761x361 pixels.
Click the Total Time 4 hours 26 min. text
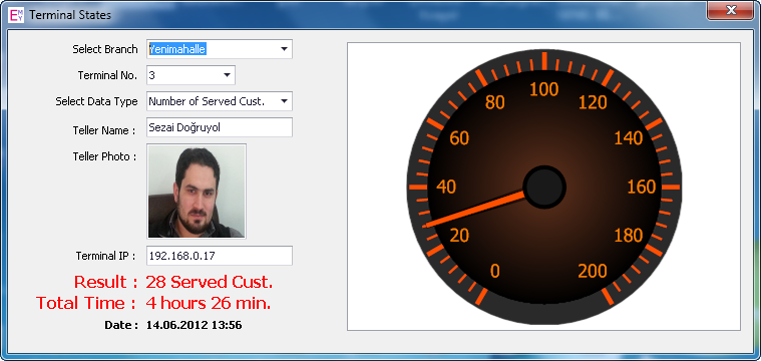coord(153,303)
